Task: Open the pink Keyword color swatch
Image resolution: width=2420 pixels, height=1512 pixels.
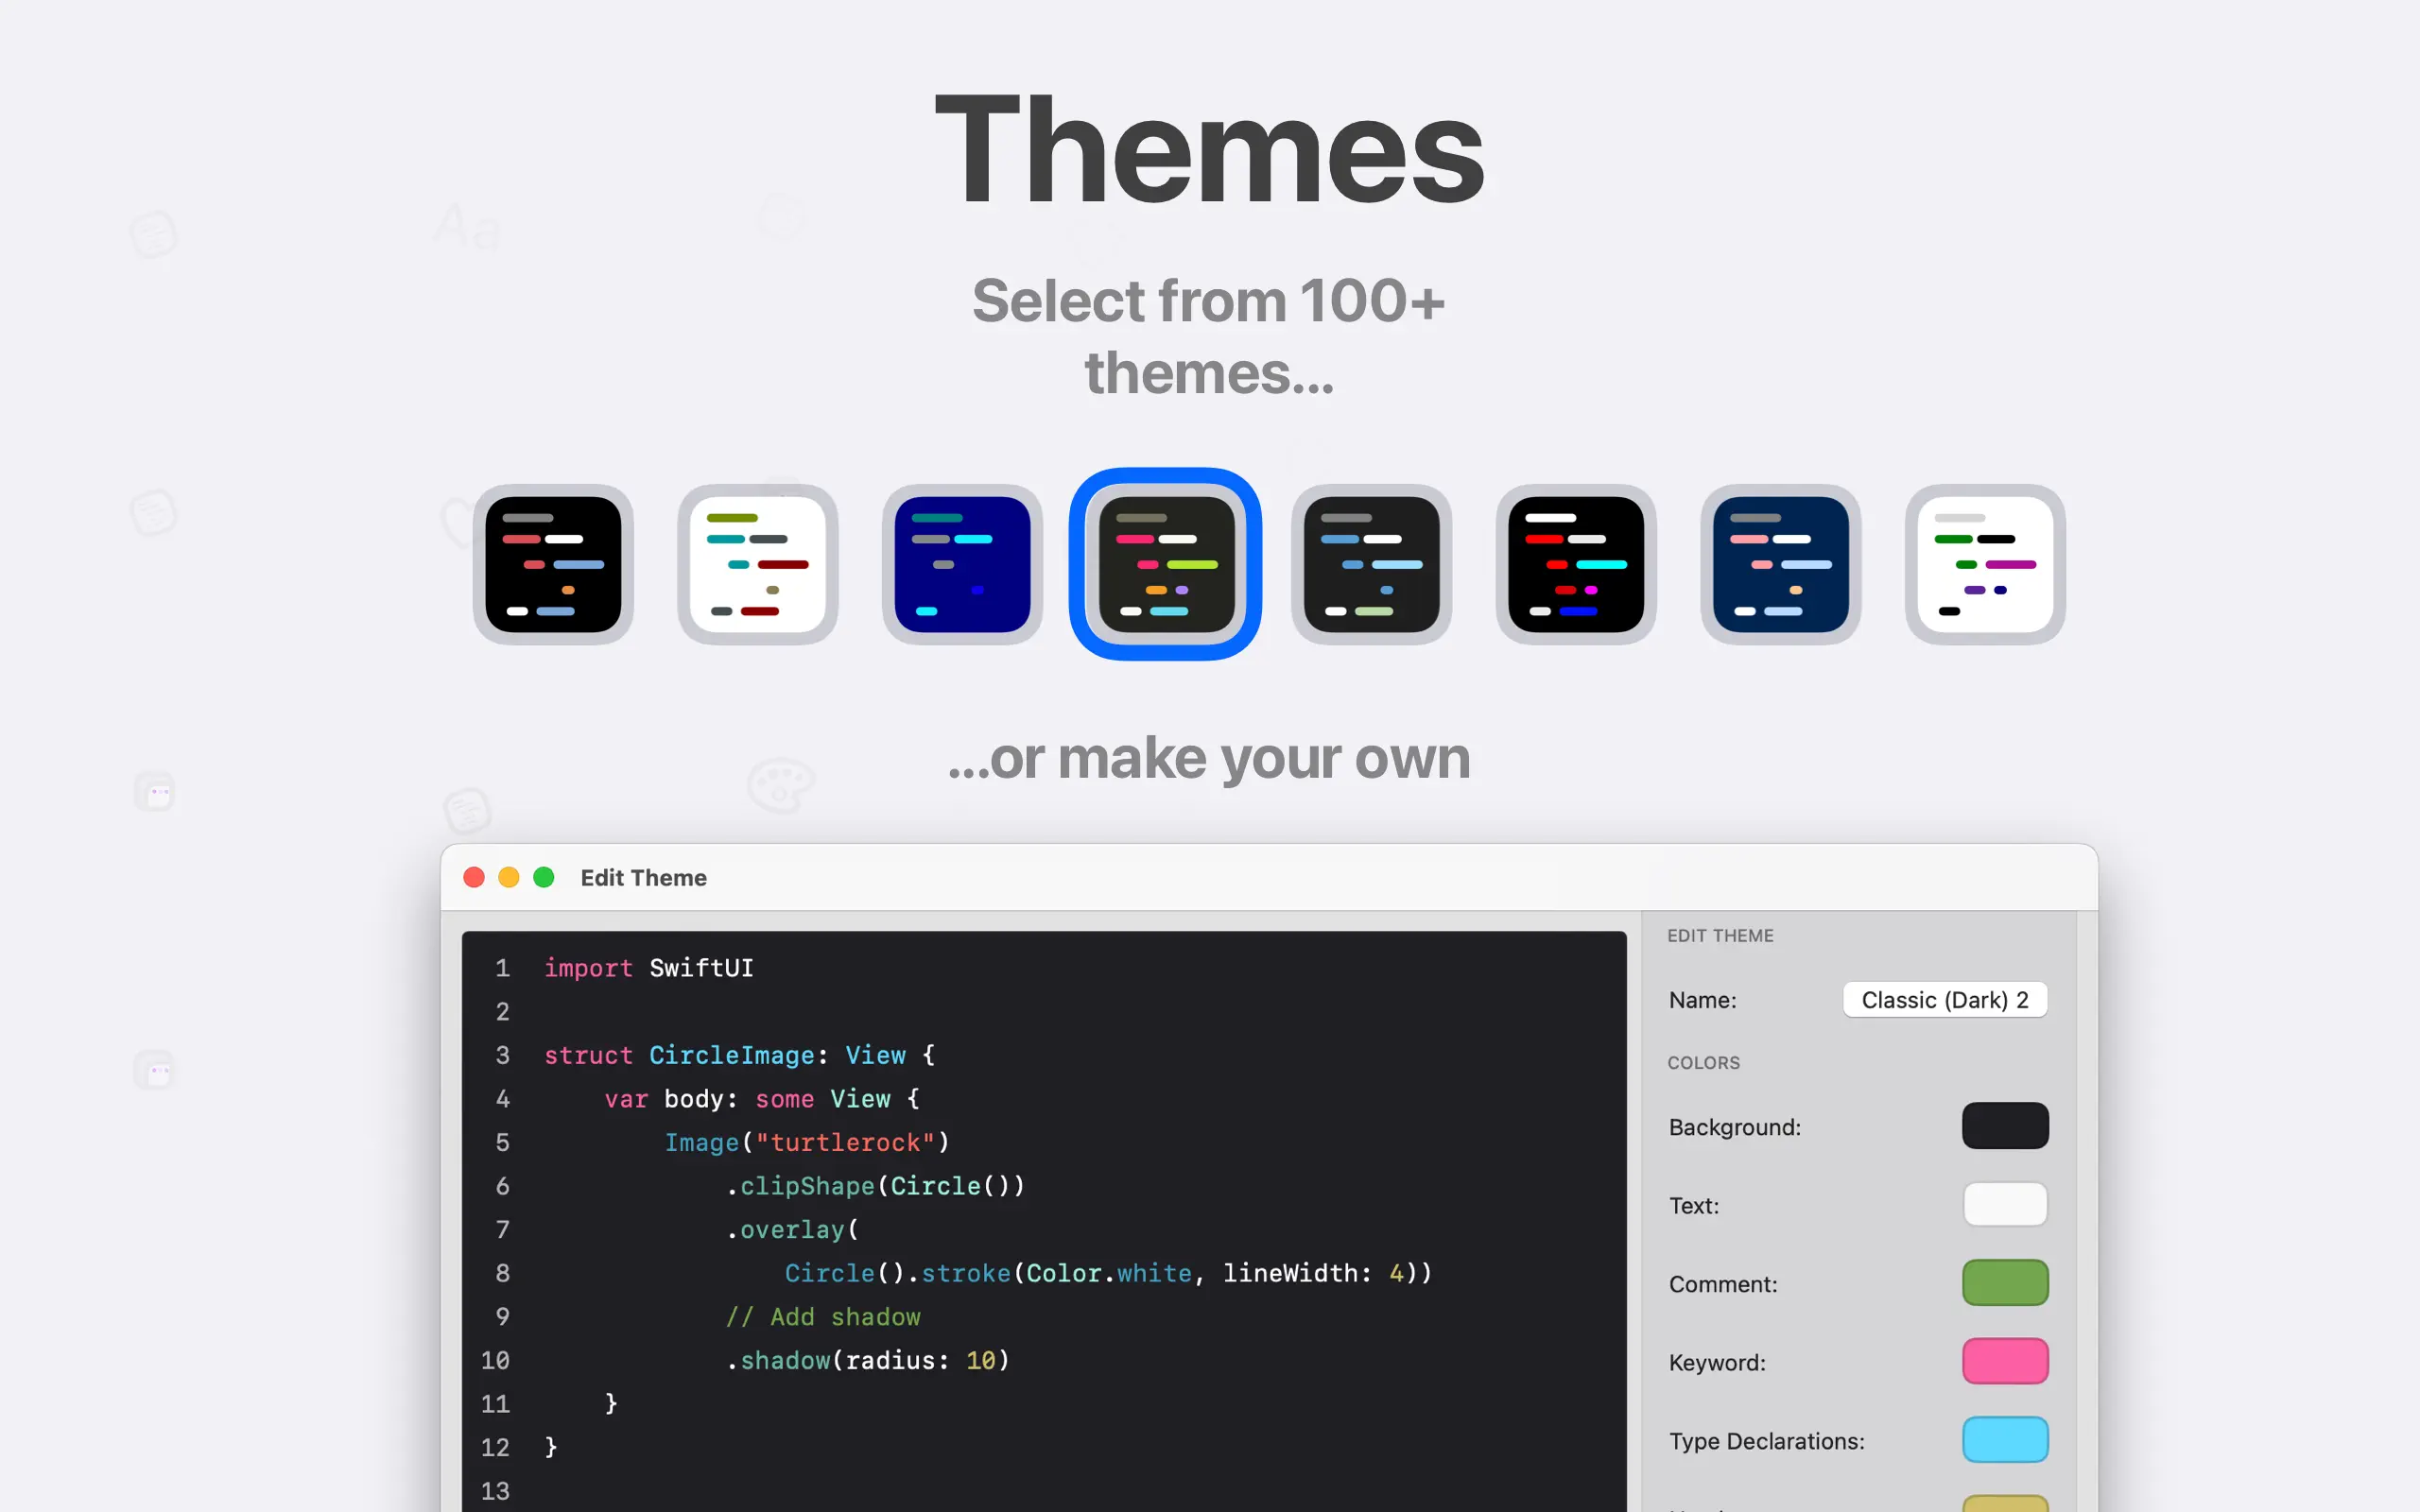Action: [2004, 1361]
